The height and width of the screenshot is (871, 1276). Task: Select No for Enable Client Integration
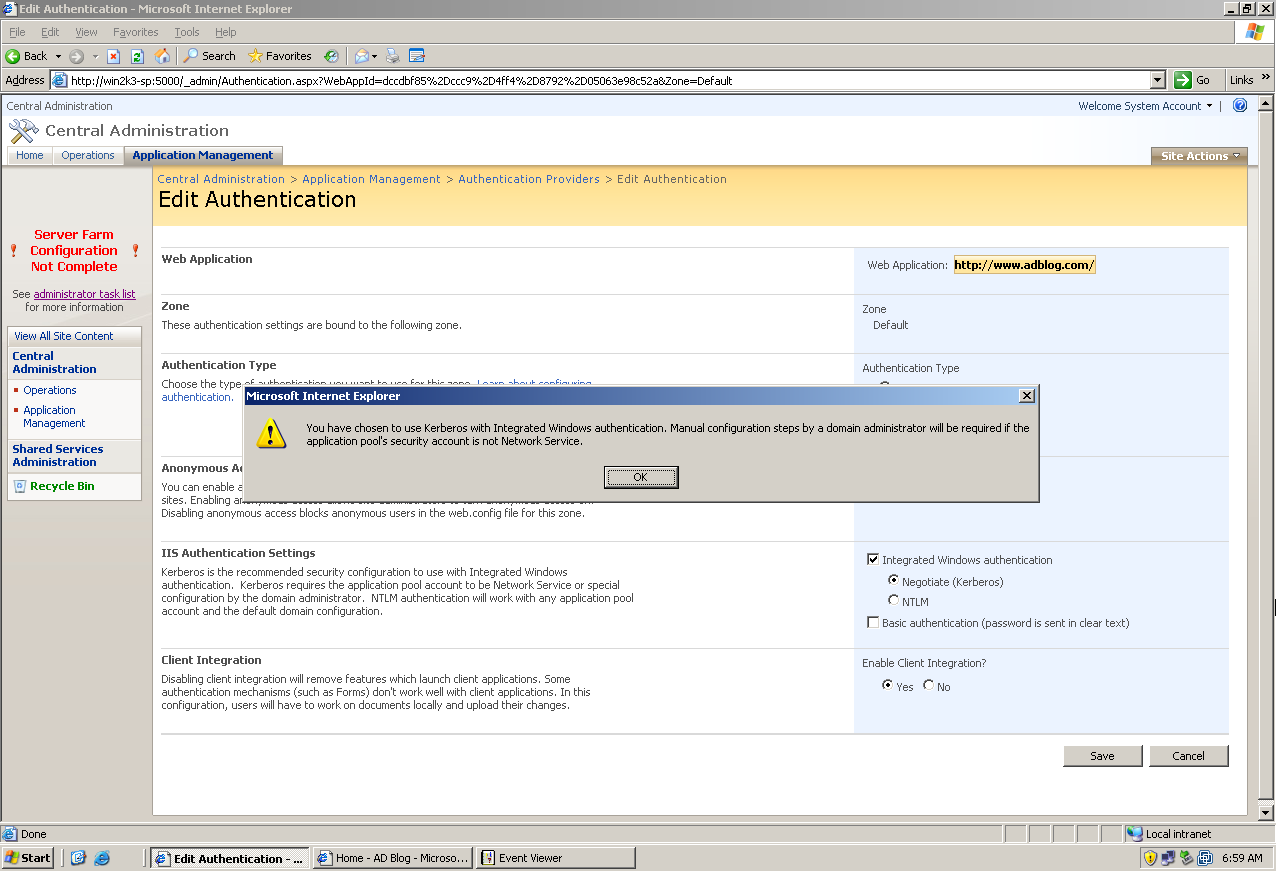pyautogui.click(x=928, y=686)
